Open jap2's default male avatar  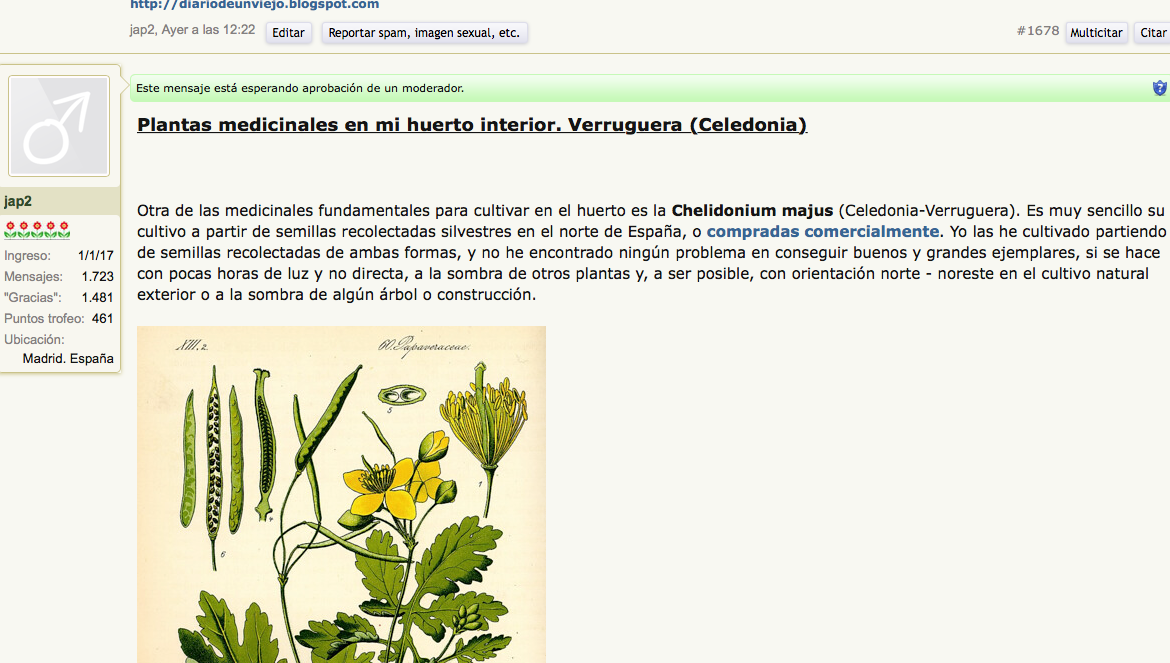(x=59, y=126)
